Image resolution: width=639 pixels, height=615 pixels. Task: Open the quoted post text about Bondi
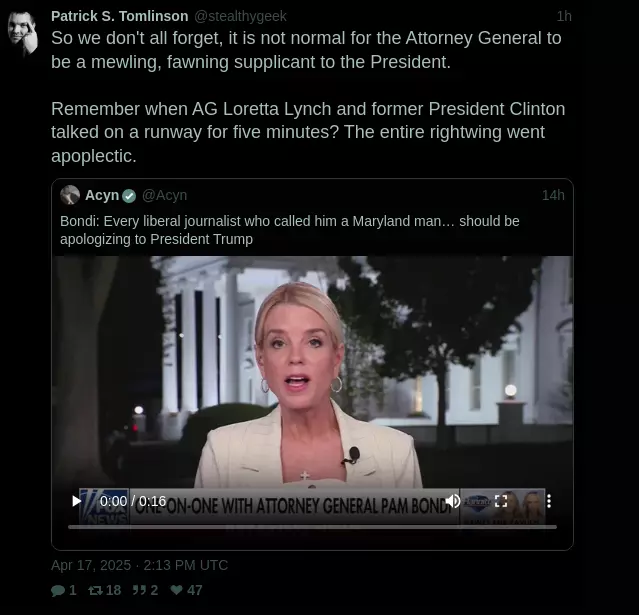coord(290,230)
